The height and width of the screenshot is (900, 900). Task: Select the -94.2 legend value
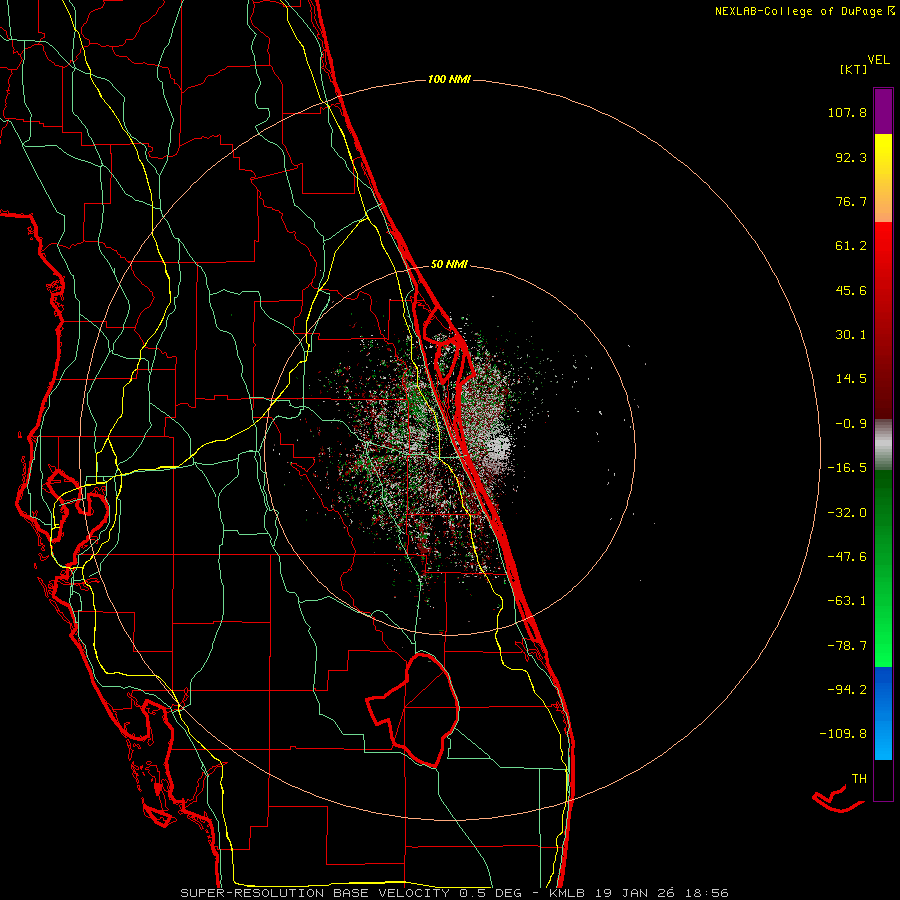847,689
